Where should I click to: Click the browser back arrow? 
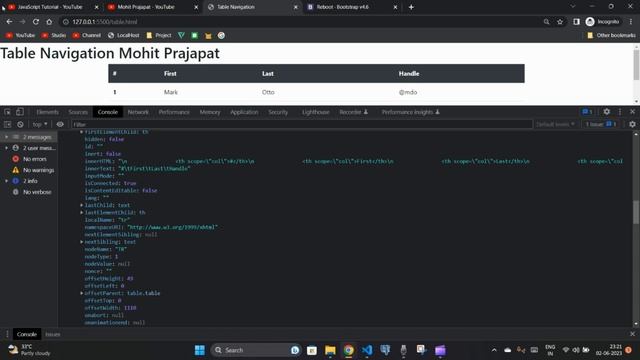(9, 22)
